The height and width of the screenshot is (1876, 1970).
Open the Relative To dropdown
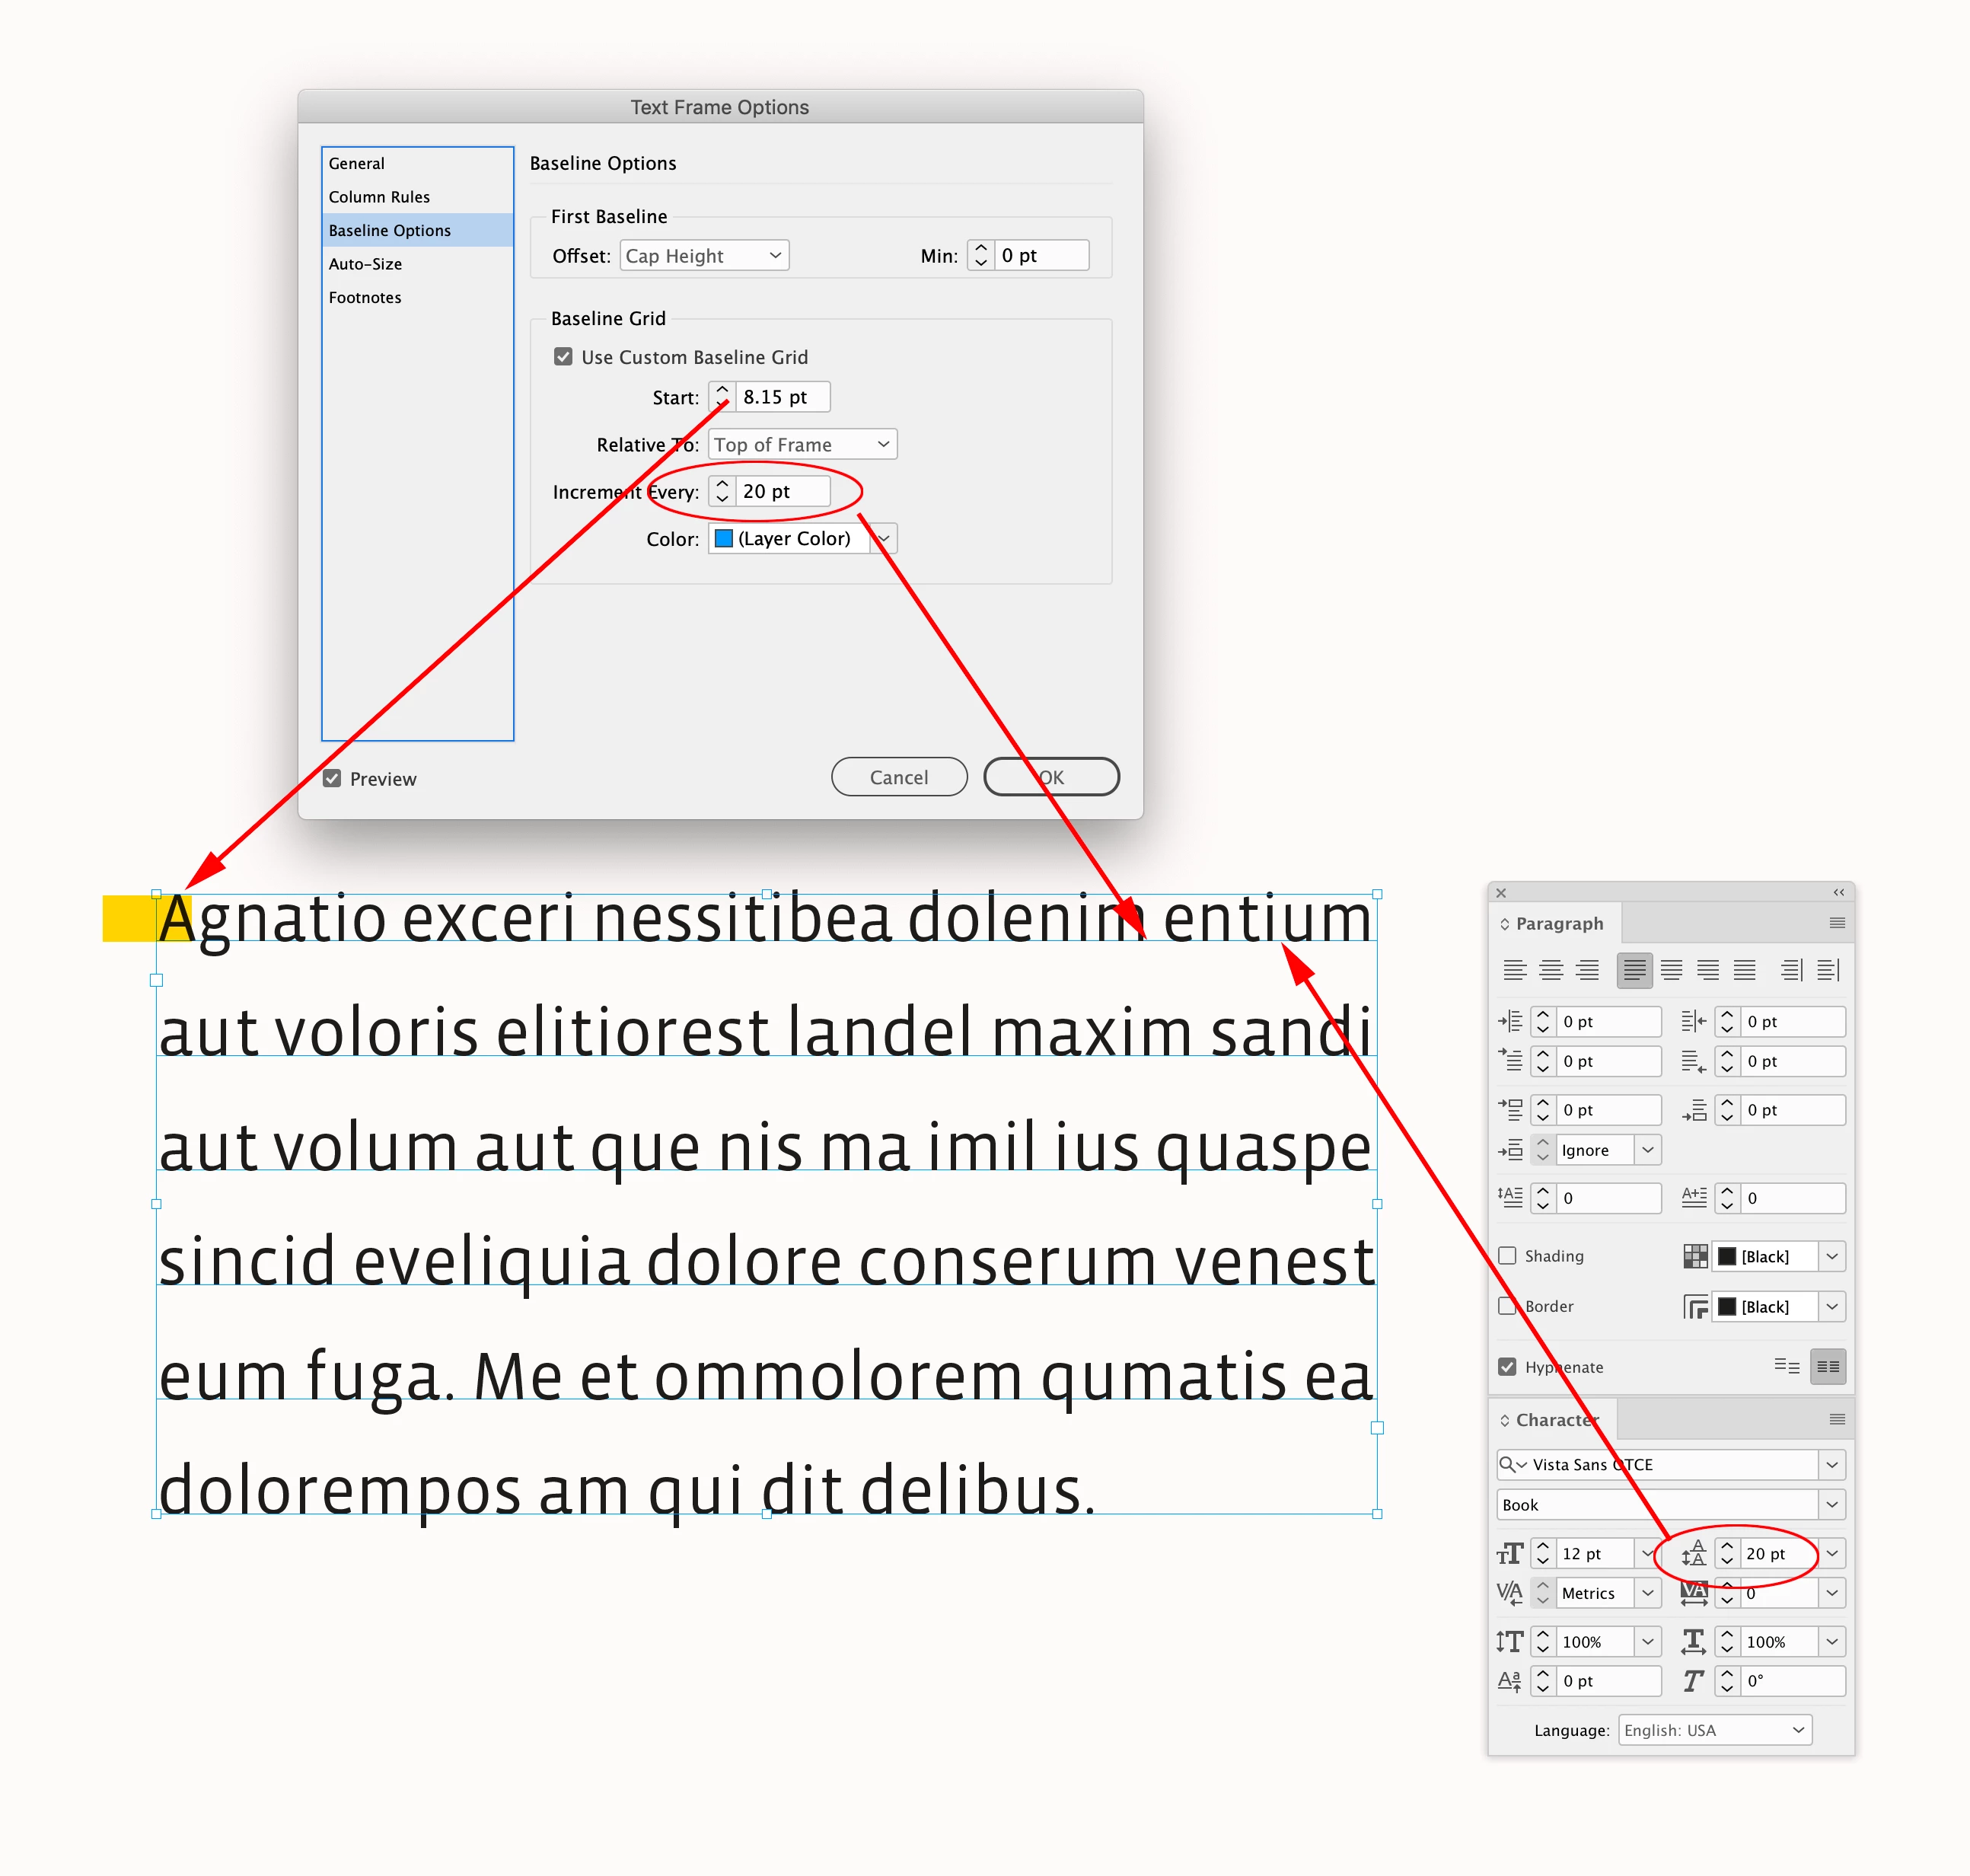tap(802, 444)
